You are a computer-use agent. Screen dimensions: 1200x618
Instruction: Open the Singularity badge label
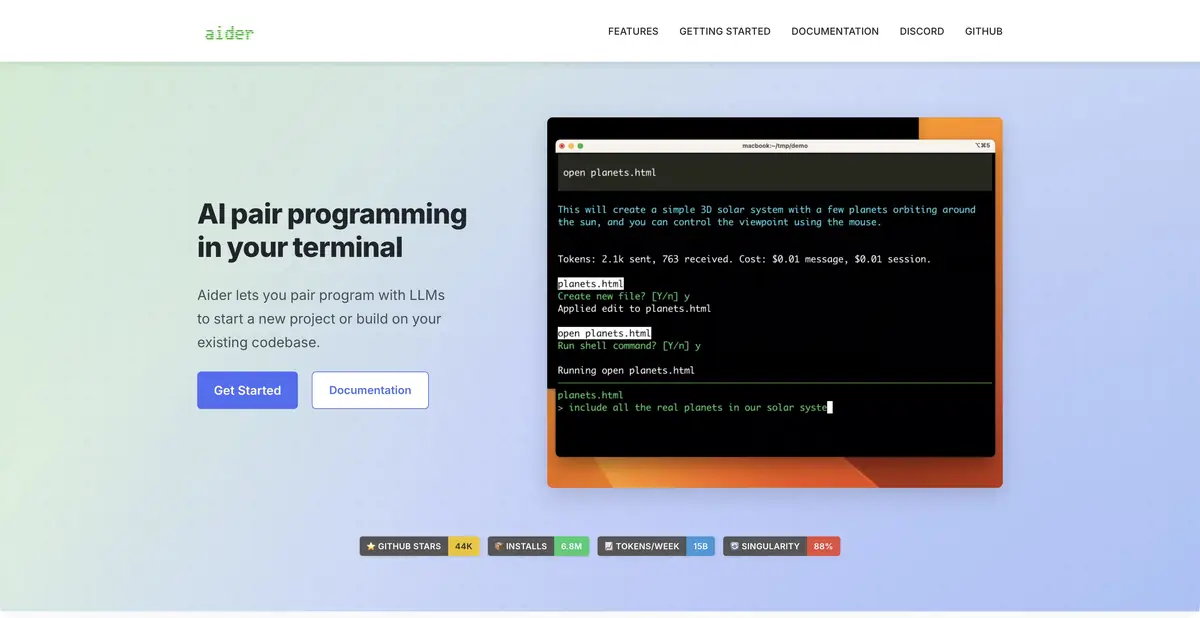[x=765, y=546]
